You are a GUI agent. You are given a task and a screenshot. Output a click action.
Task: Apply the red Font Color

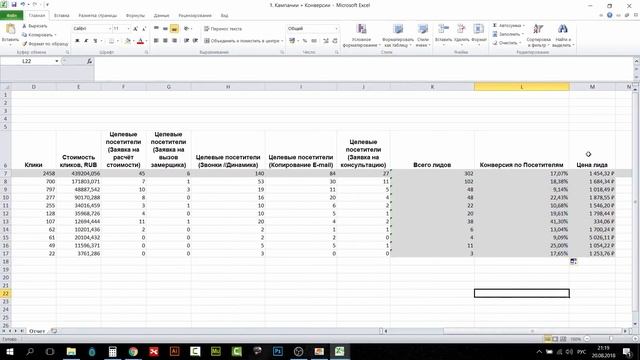(x=140, y=41)
